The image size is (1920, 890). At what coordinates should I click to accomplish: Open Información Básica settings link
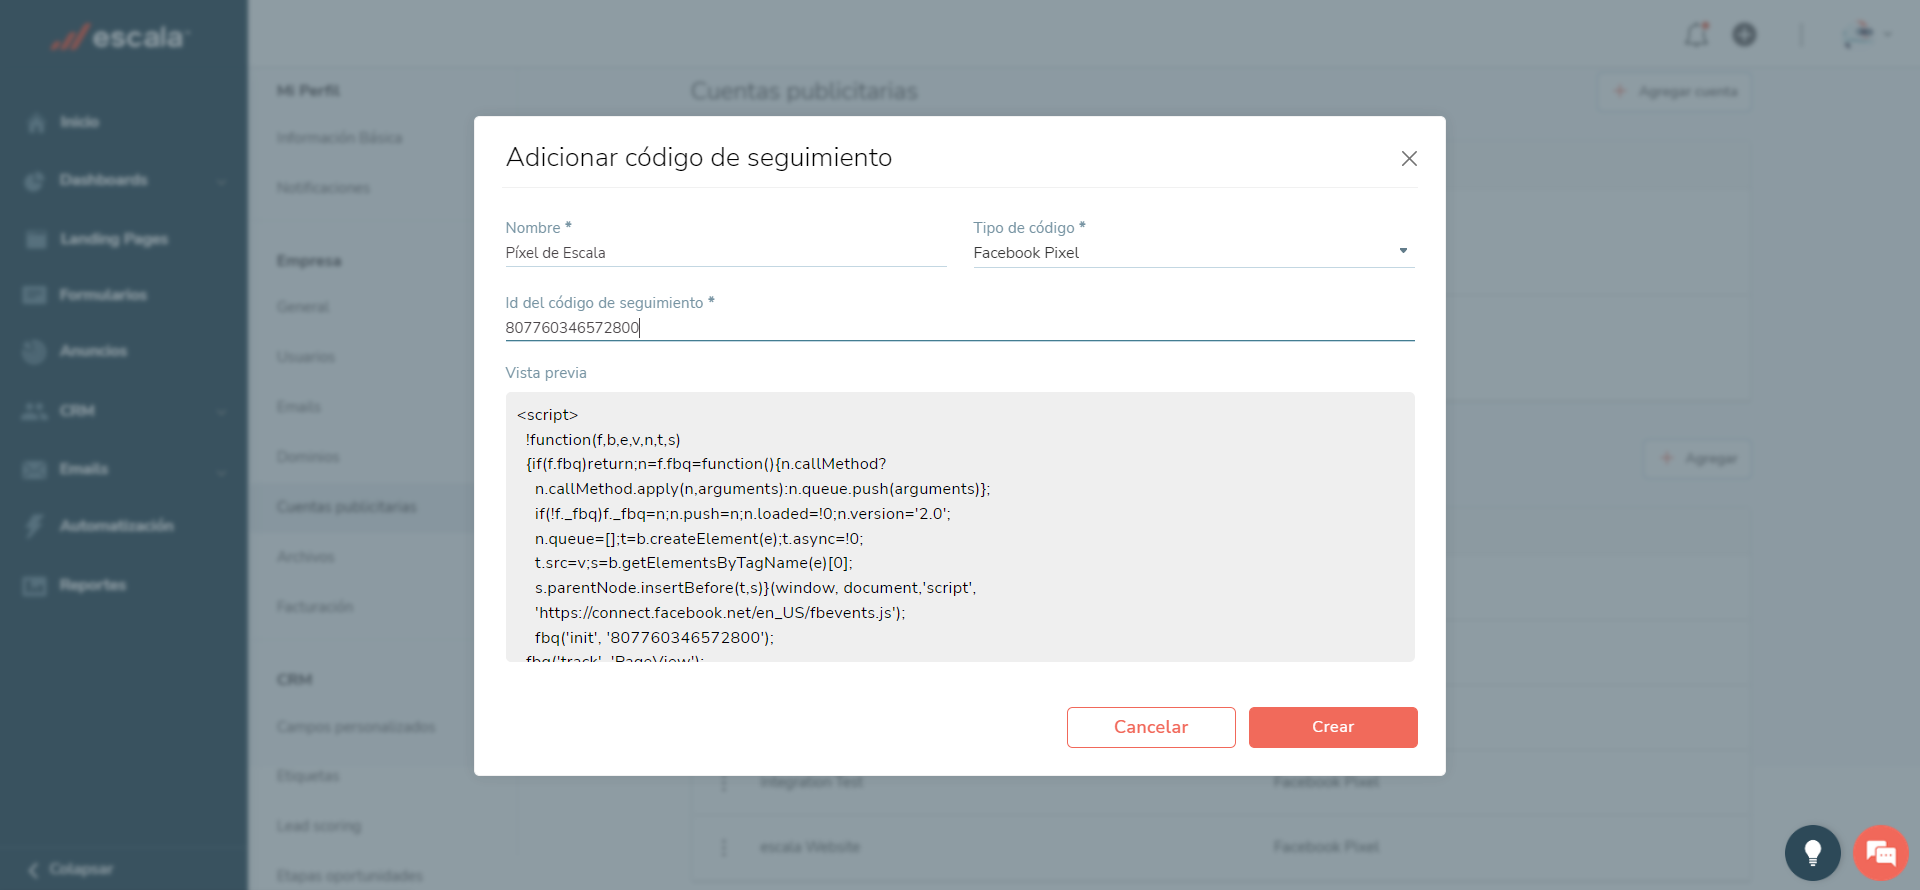pyautogui.click(x=340, y=138)
